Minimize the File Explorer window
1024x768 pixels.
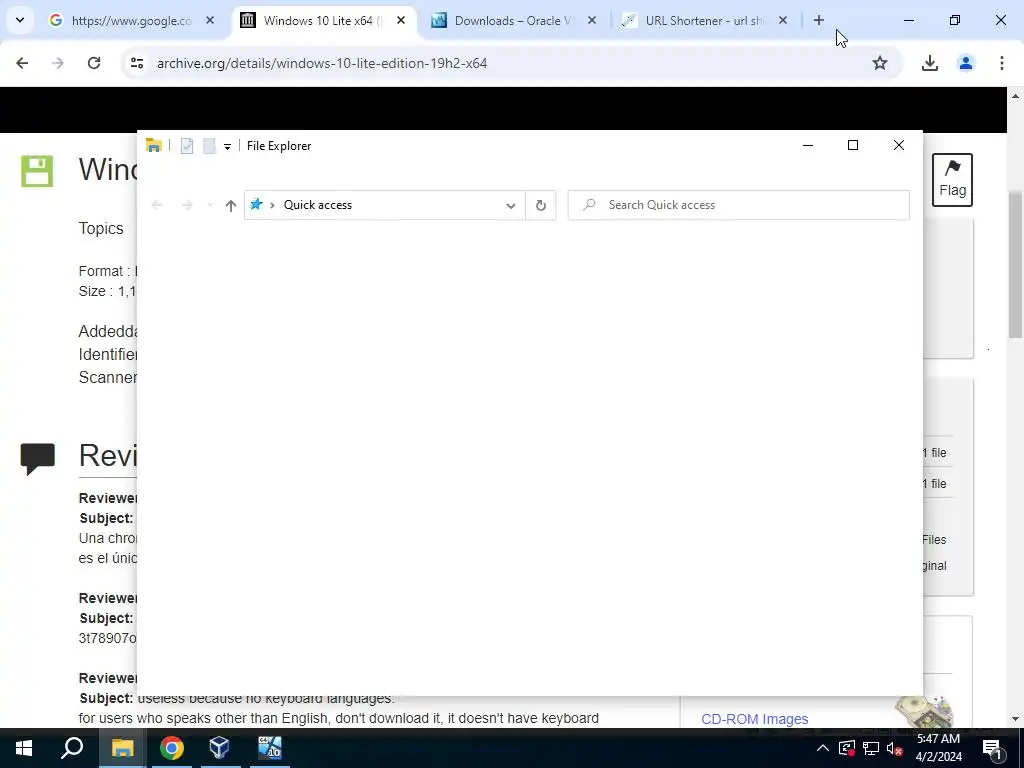point(808,146)
